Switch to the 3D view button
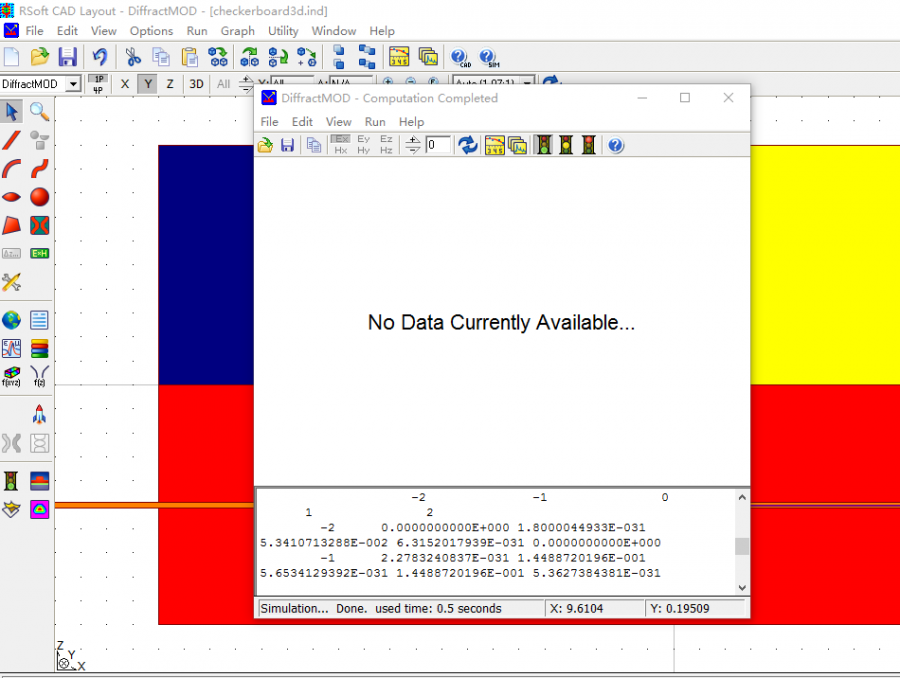Viewport: 900px width, 678px height. 196,84
